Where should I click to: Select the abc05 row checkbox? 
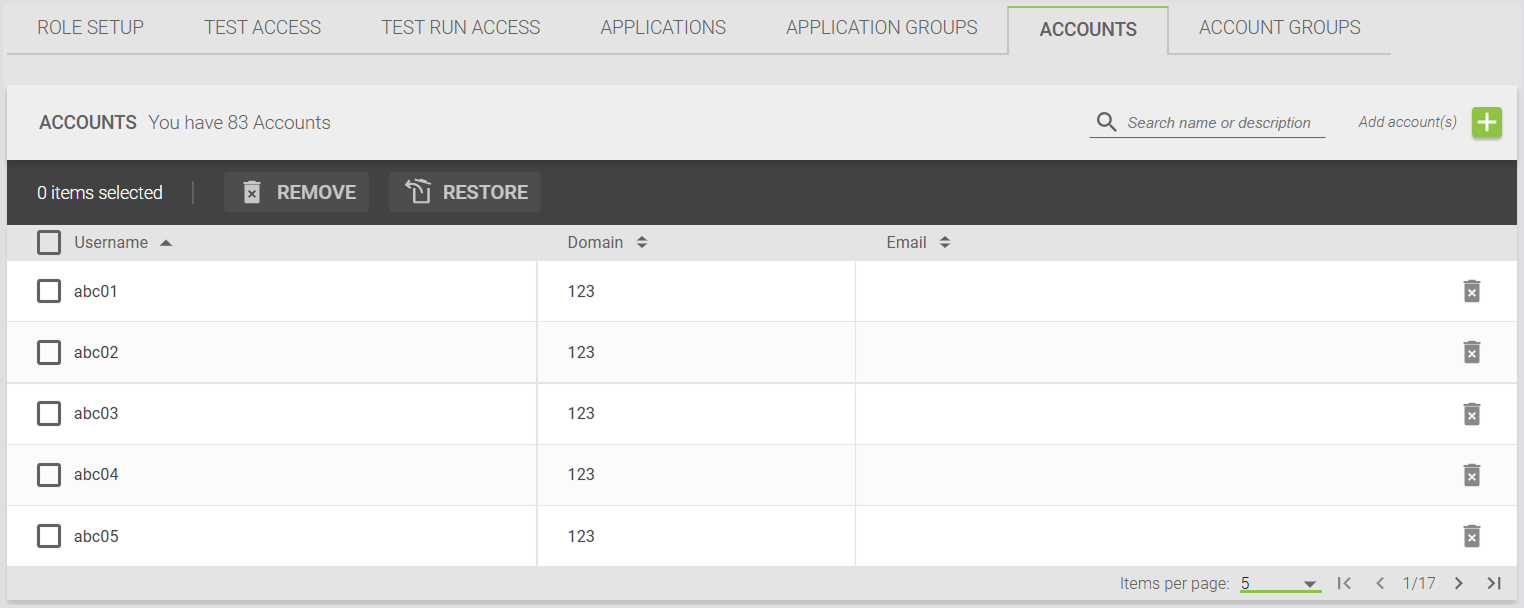49,536
